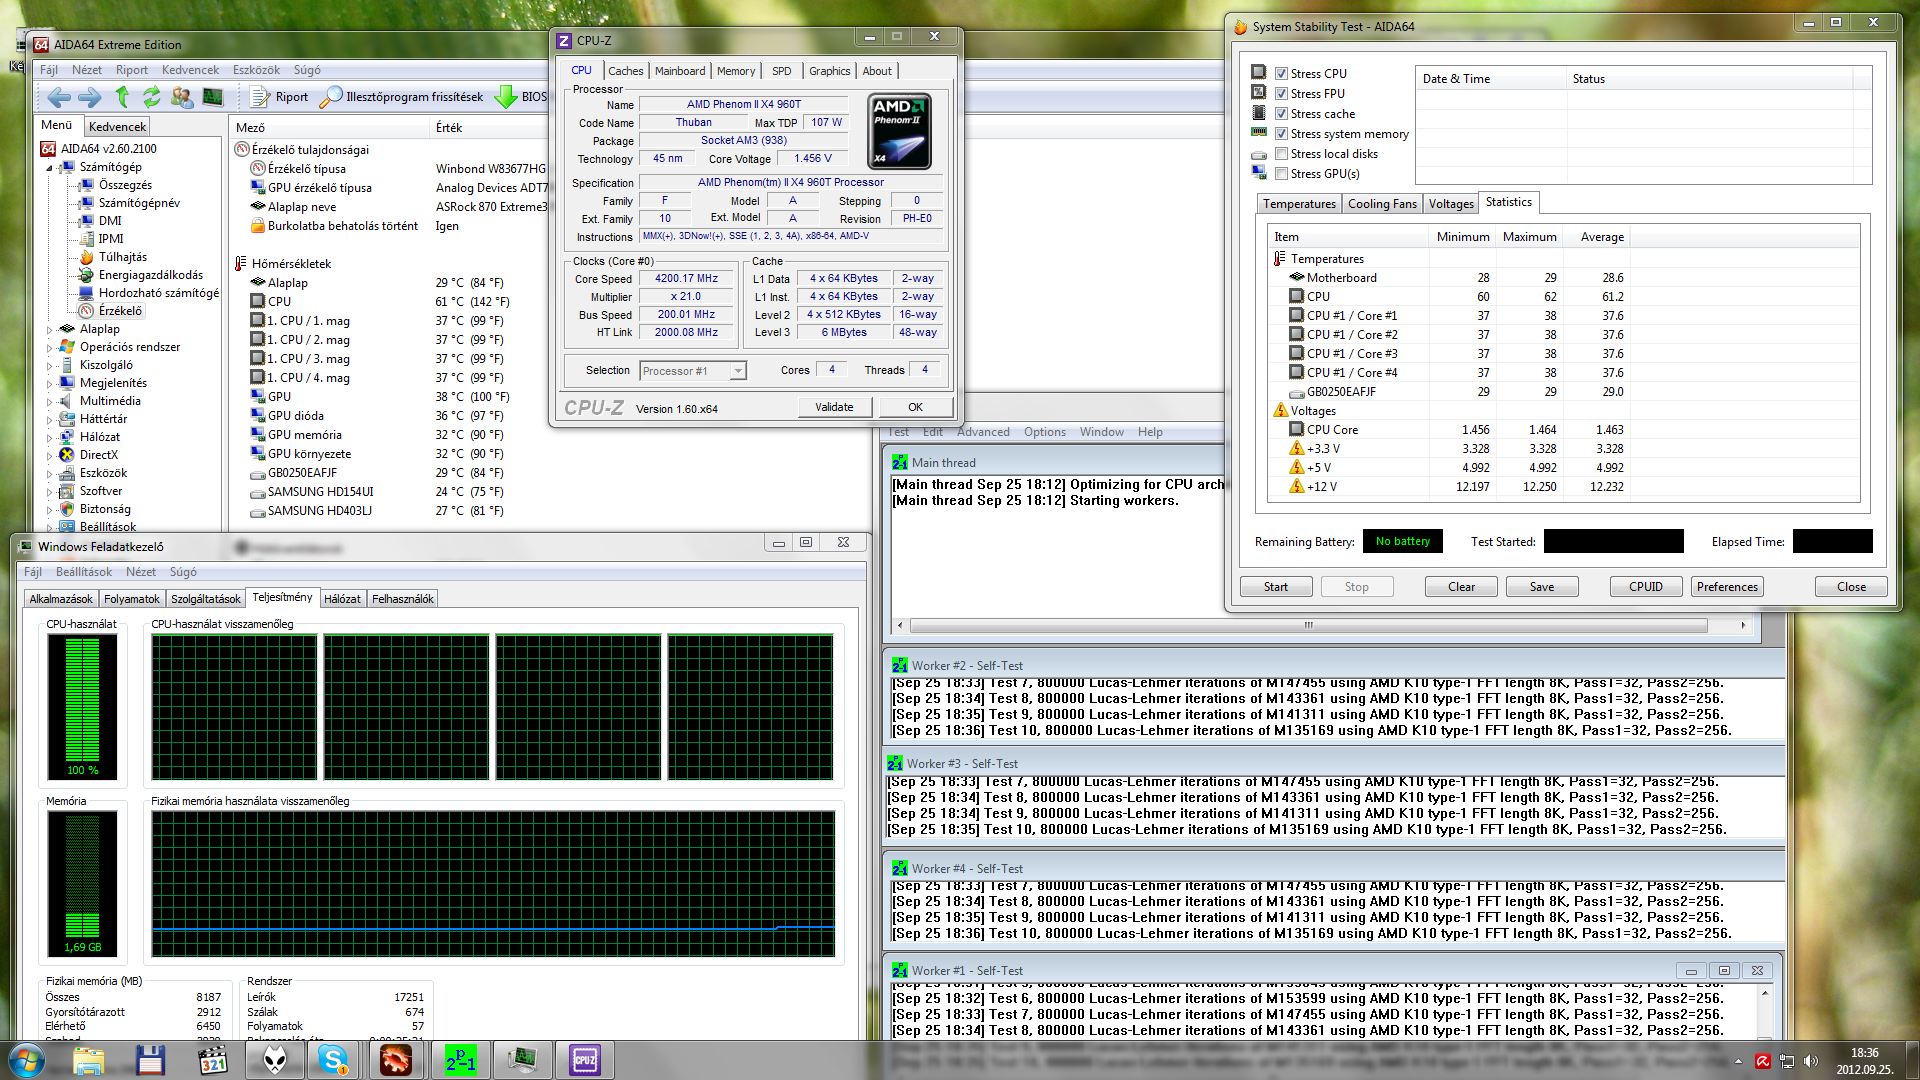Image resolution: width=1920 pixels, height=1080 pixels.
Task: Open Prime95 from the taskbar
Action: point(460,1060)
